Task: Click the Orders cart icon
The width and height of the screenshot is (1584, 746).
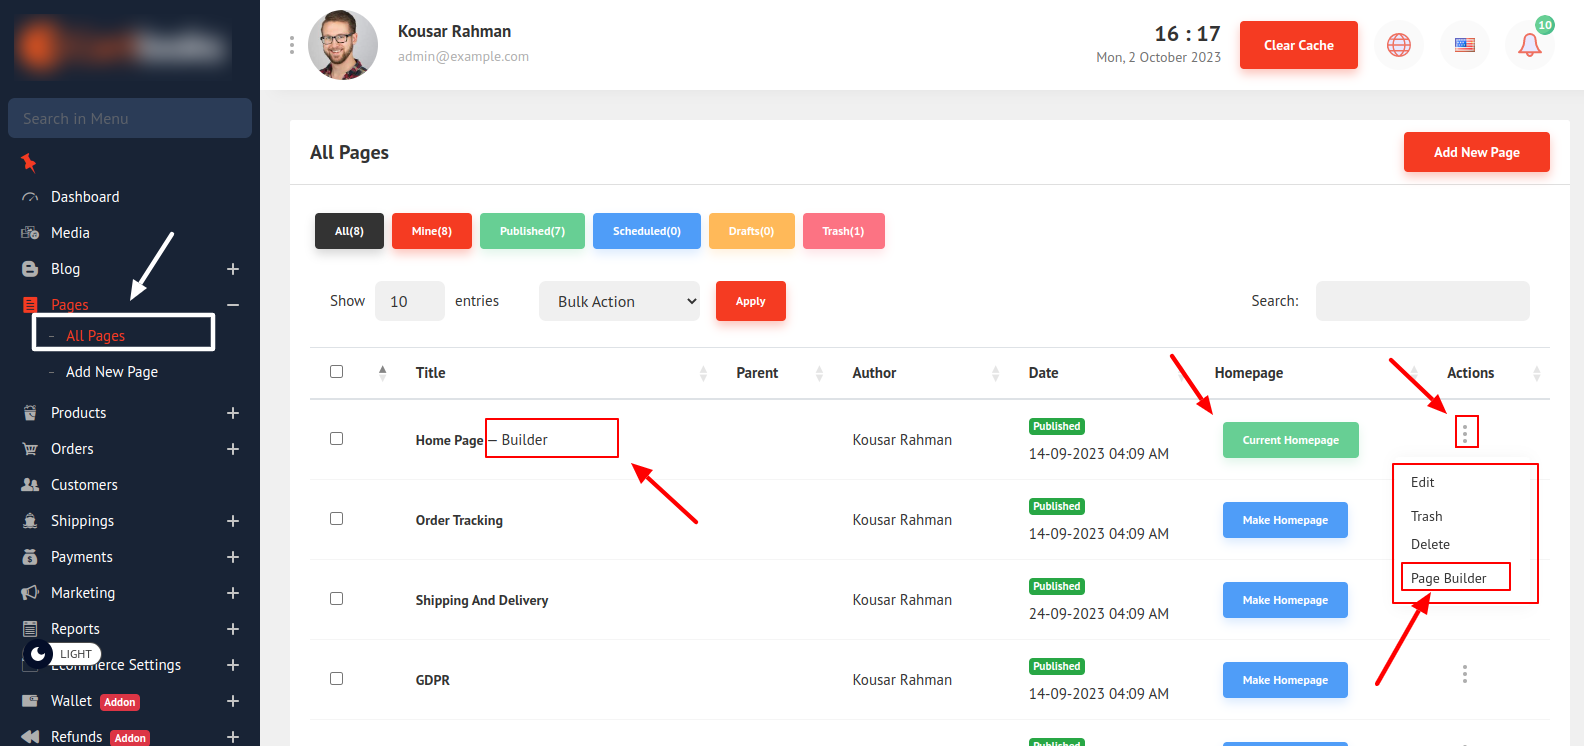Action: coord(30,449)
